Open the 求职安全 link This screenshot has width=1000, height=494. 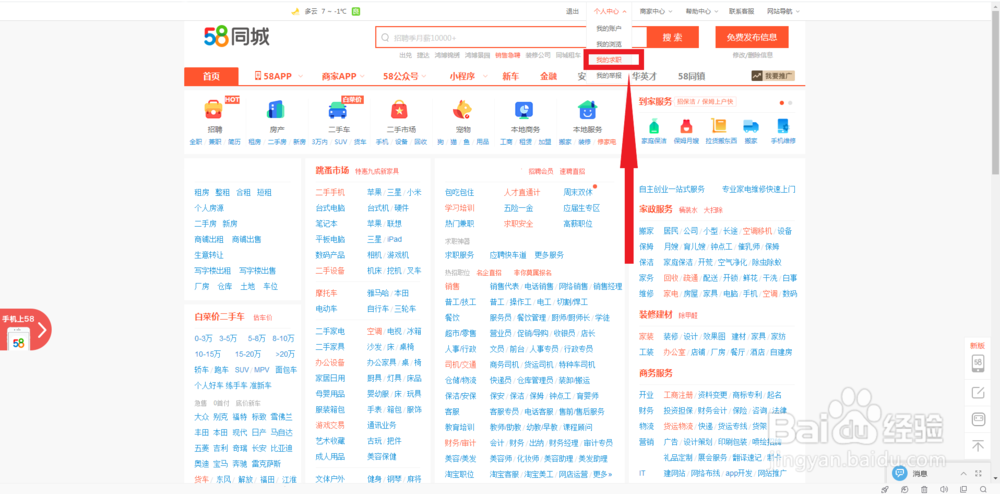point(518,224)
